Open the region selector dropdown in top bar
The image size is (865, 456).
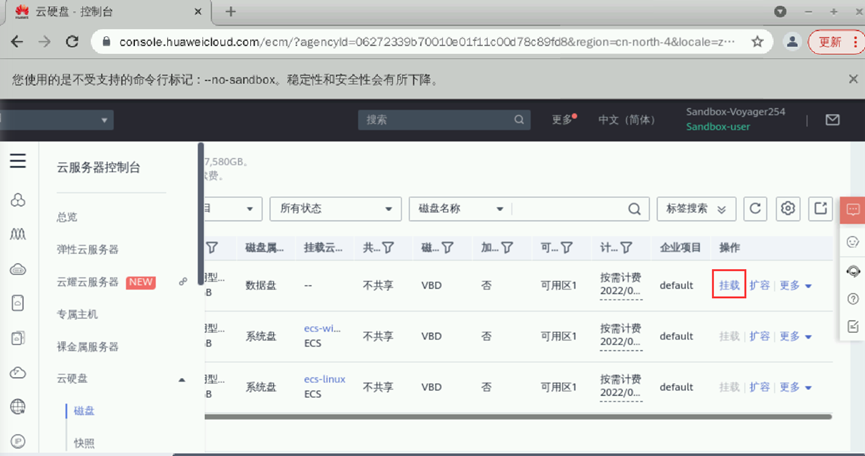tap(57, 120)
